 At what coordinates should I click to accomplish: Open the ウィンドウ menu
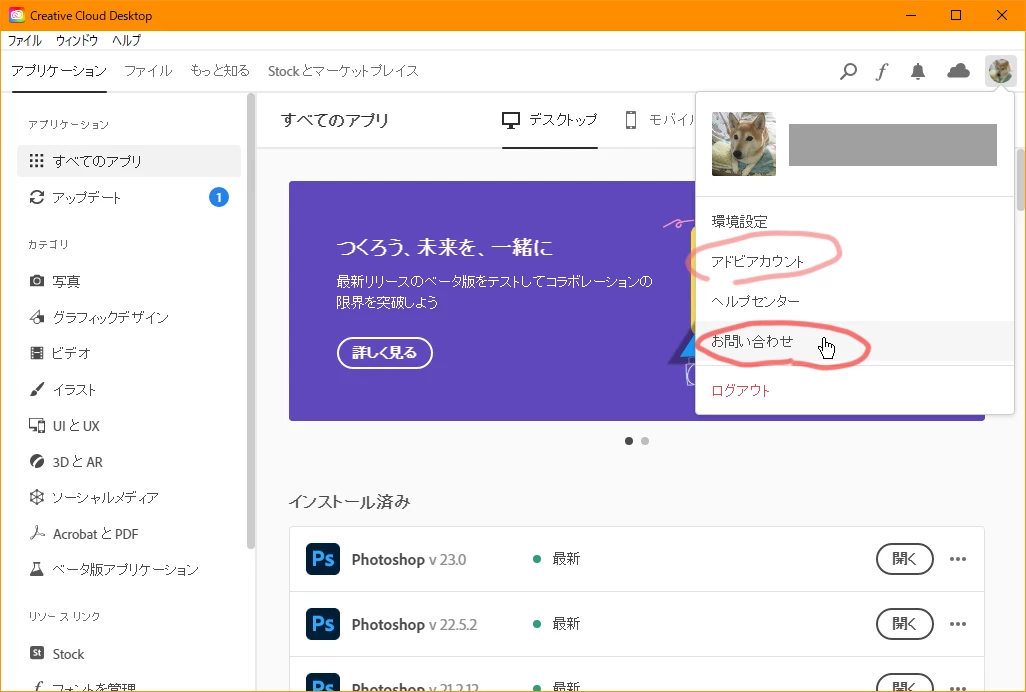click(77, 41)
